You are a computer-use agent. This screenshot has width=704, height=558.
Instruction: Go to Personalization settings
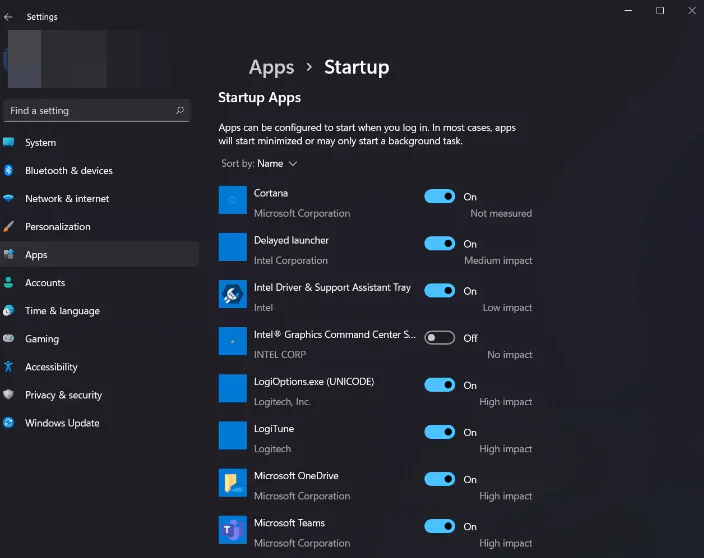click(x=58, y=227)
